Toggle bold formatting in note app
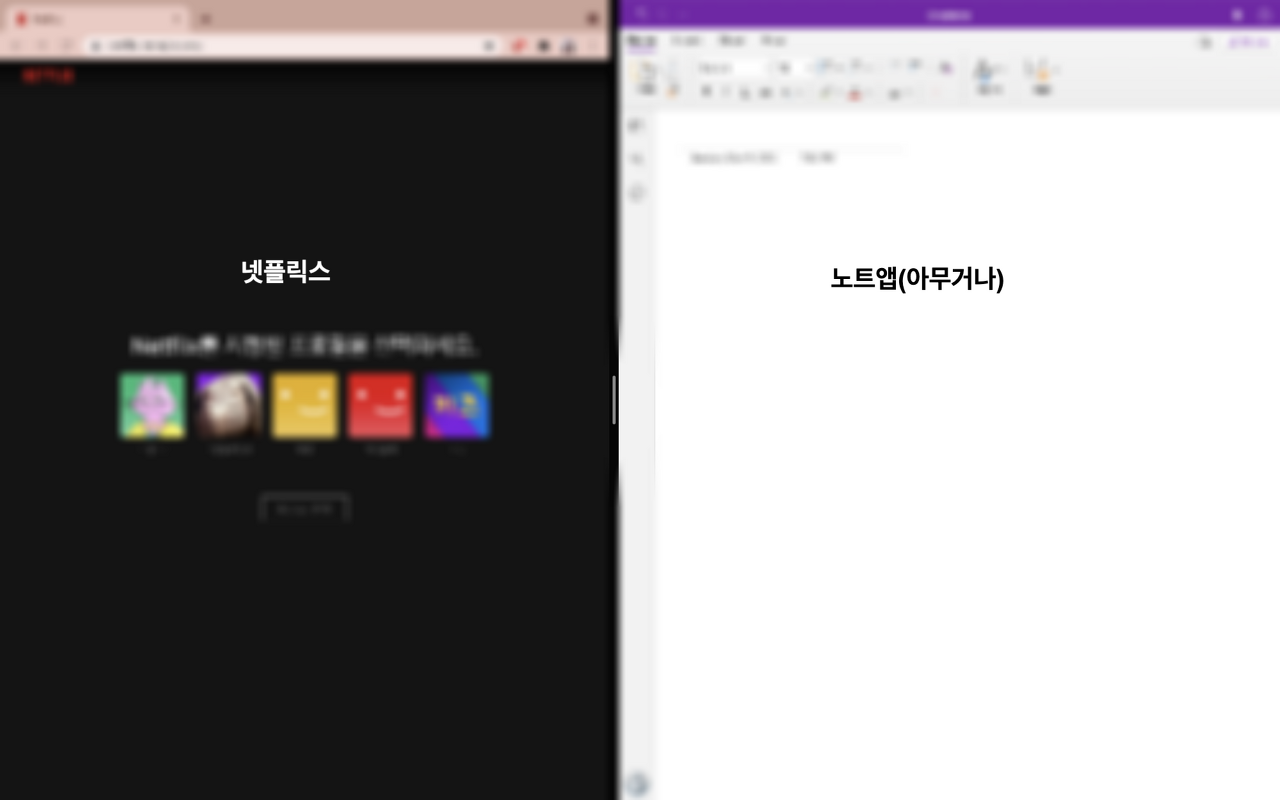 pyautogui.click(x=706, y=92)
